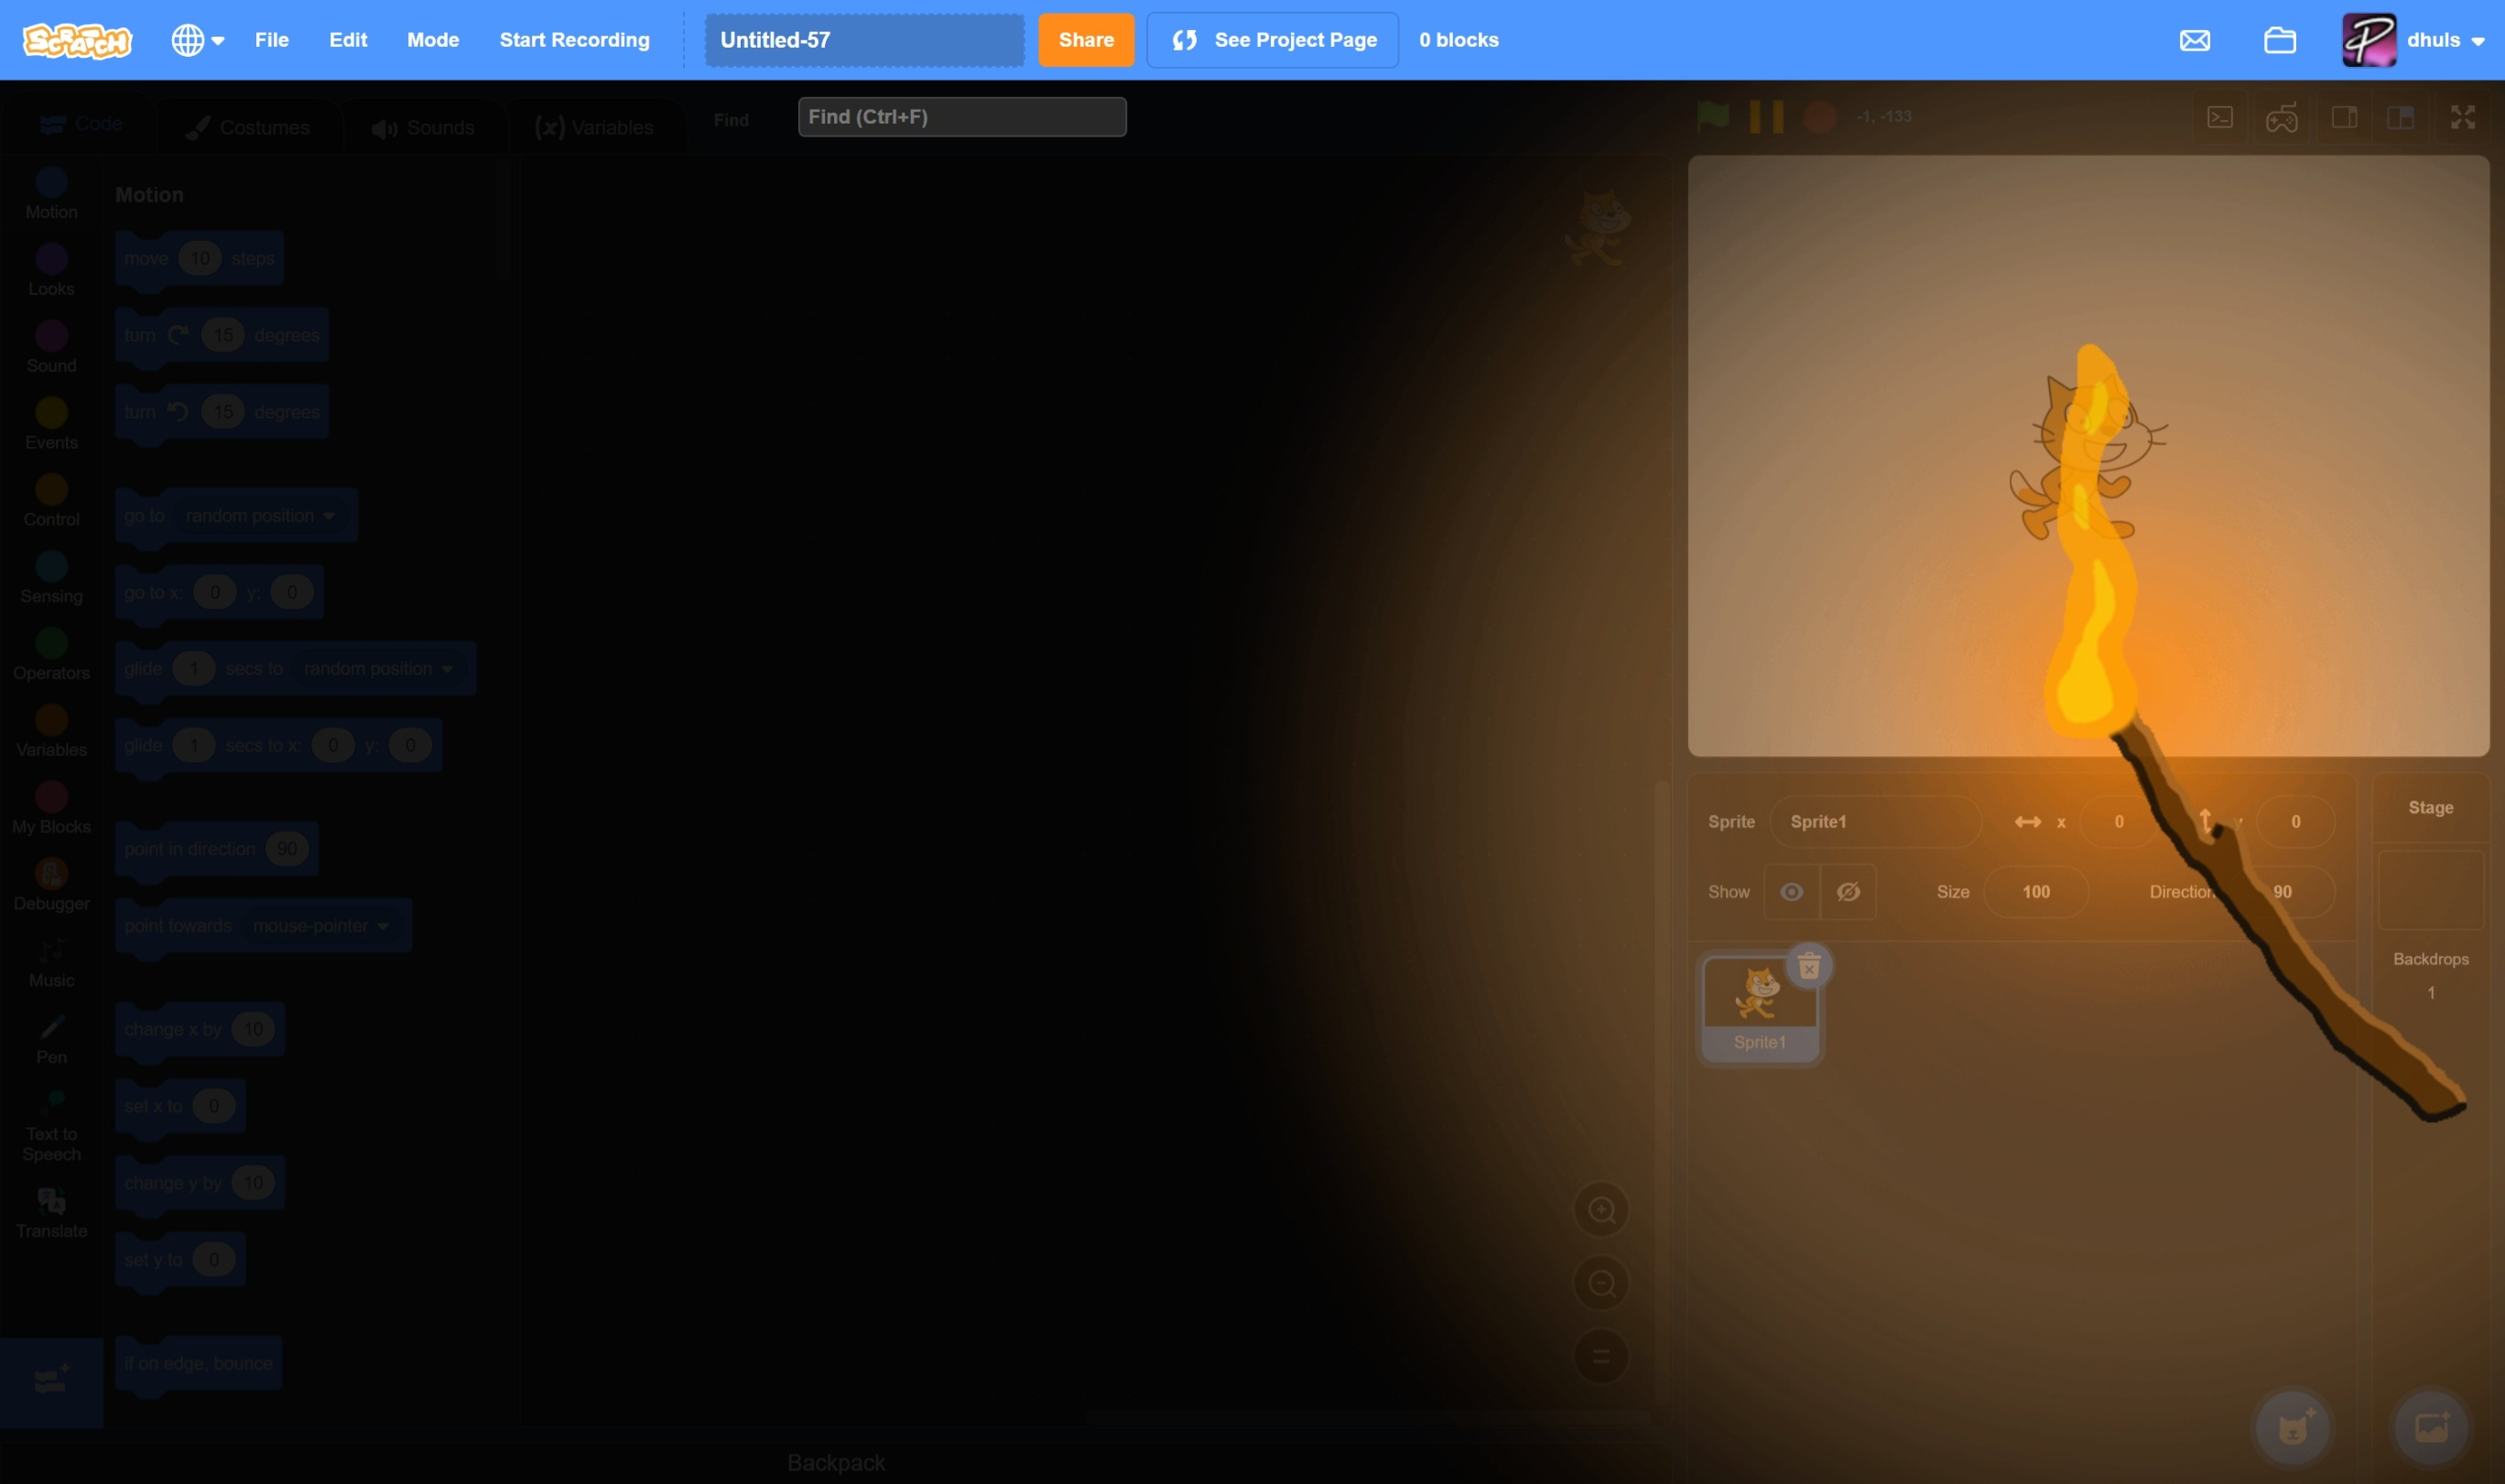Image resolution: width=2505 pixels, height=1484 pixels.
Task: Open the Backpack storage area
Action: 835,1461
